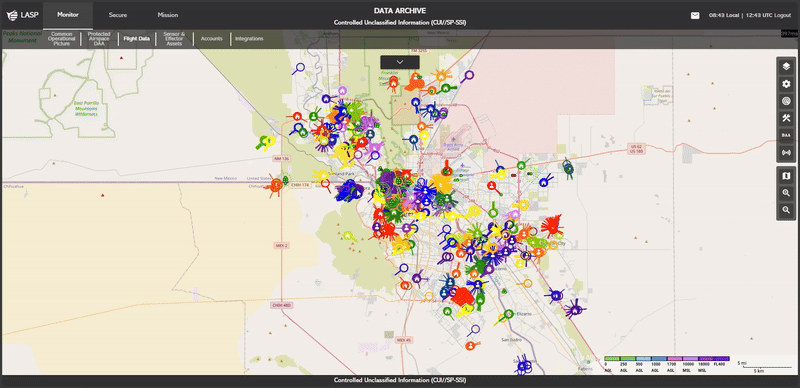Screen dimensions: 800x388
Task: Zoom in with the magnifier plus icon
Action: 786,193
